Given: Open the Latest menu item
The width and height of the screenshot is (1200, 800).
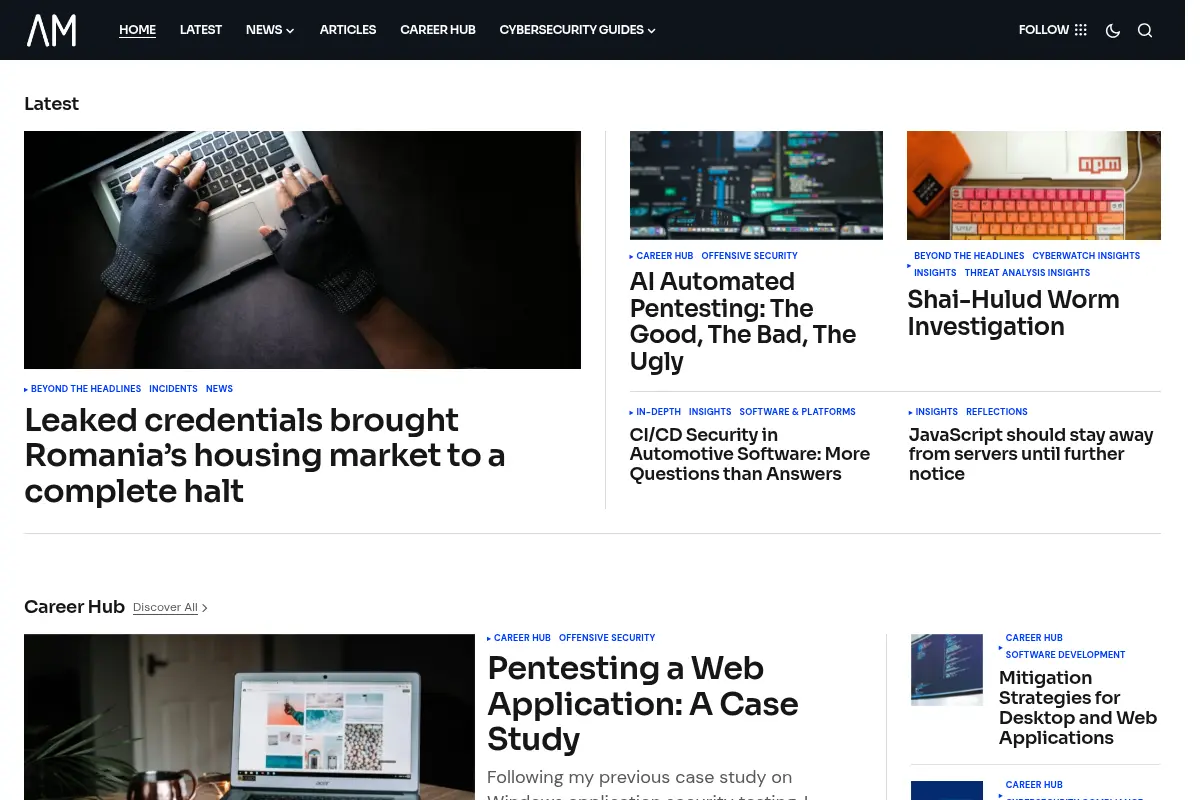Looking at the screenshot, I should tap(201, 30).
